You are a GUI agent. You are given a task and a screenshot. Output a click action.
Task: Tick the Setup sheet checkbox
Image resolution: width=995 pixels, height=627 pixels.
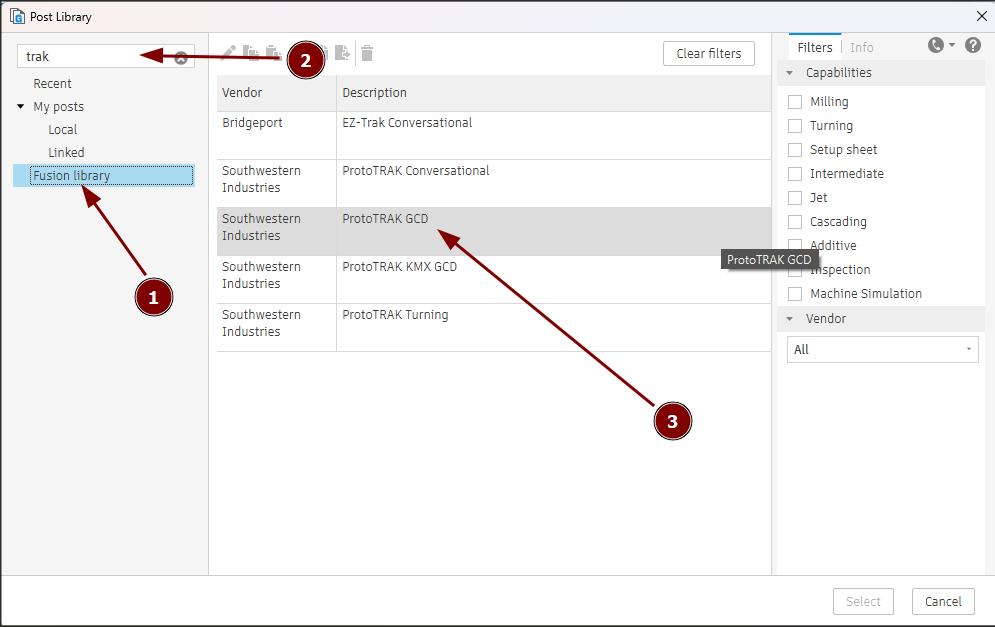click(x=794, y=150)
